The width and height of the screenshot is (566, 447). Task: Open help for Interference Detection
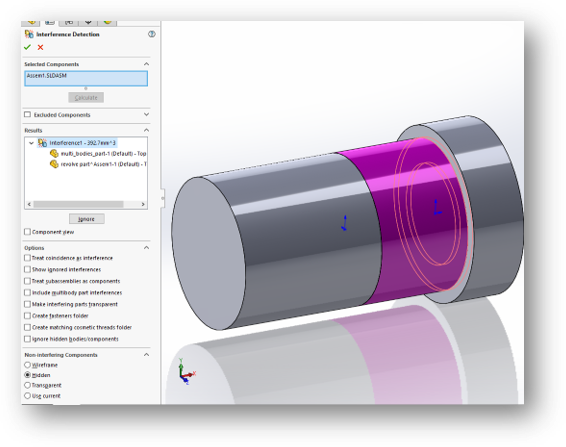tap(152, 34)
